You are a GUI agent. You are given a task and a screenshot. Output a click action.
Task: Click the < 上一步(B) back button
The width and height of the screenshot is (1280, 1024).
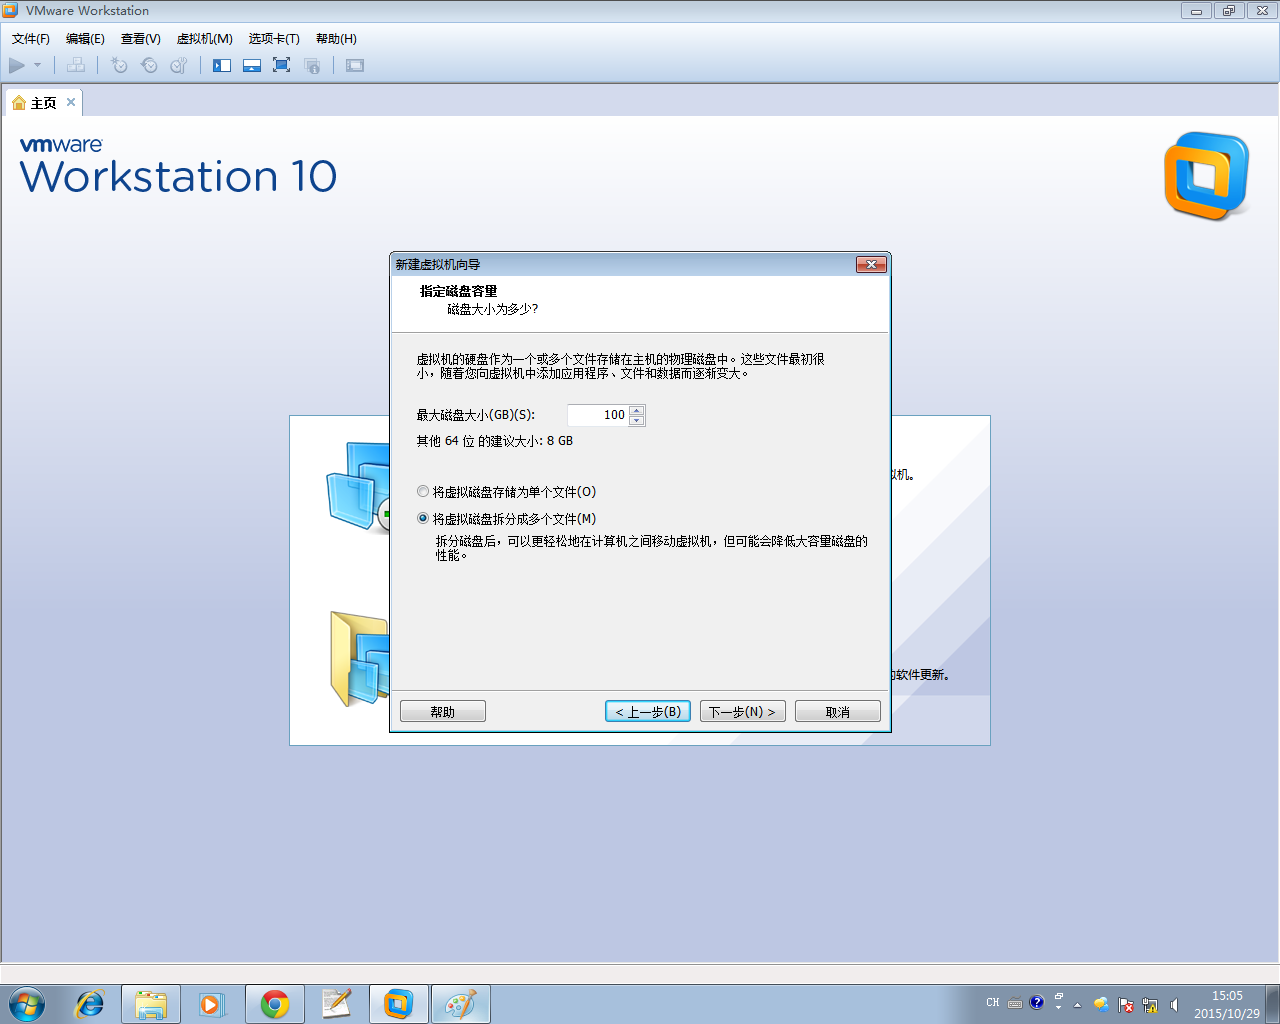[x=648, y=711]
